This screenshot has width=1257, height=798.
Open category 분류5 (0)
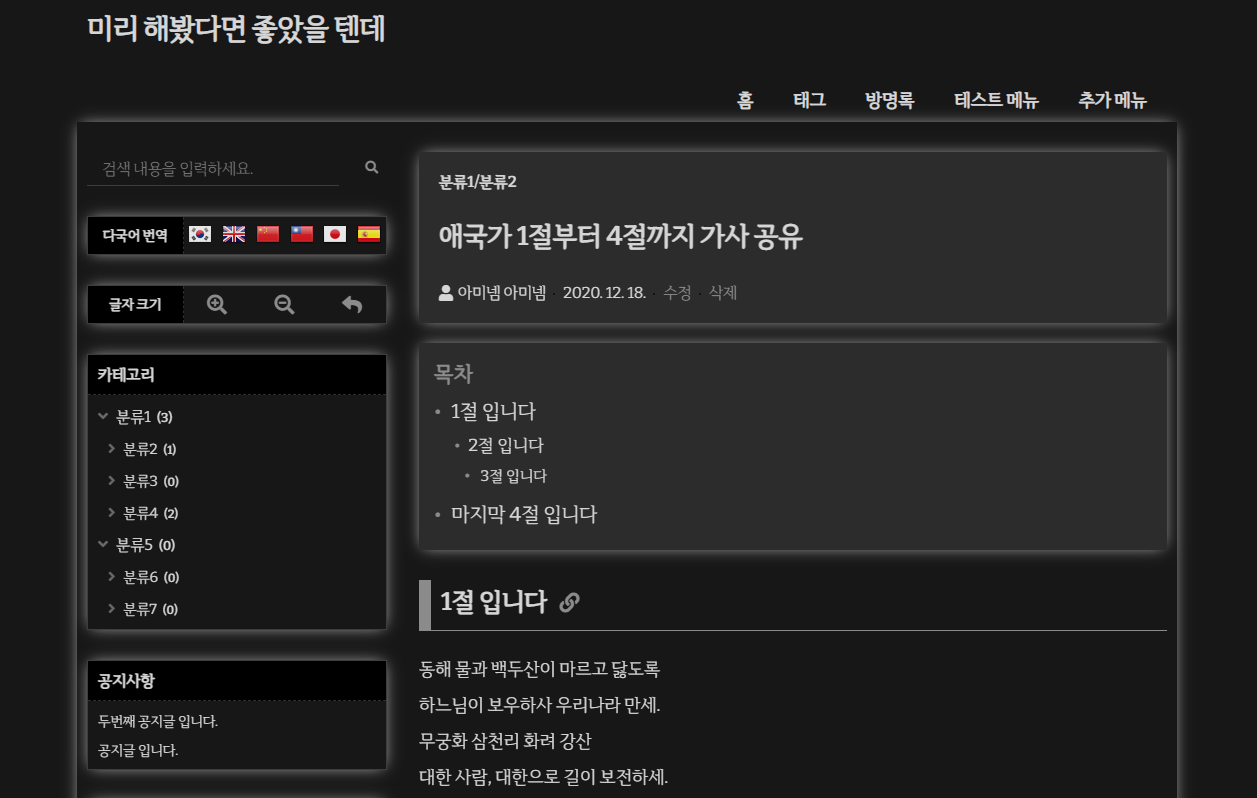click(146, 544)
